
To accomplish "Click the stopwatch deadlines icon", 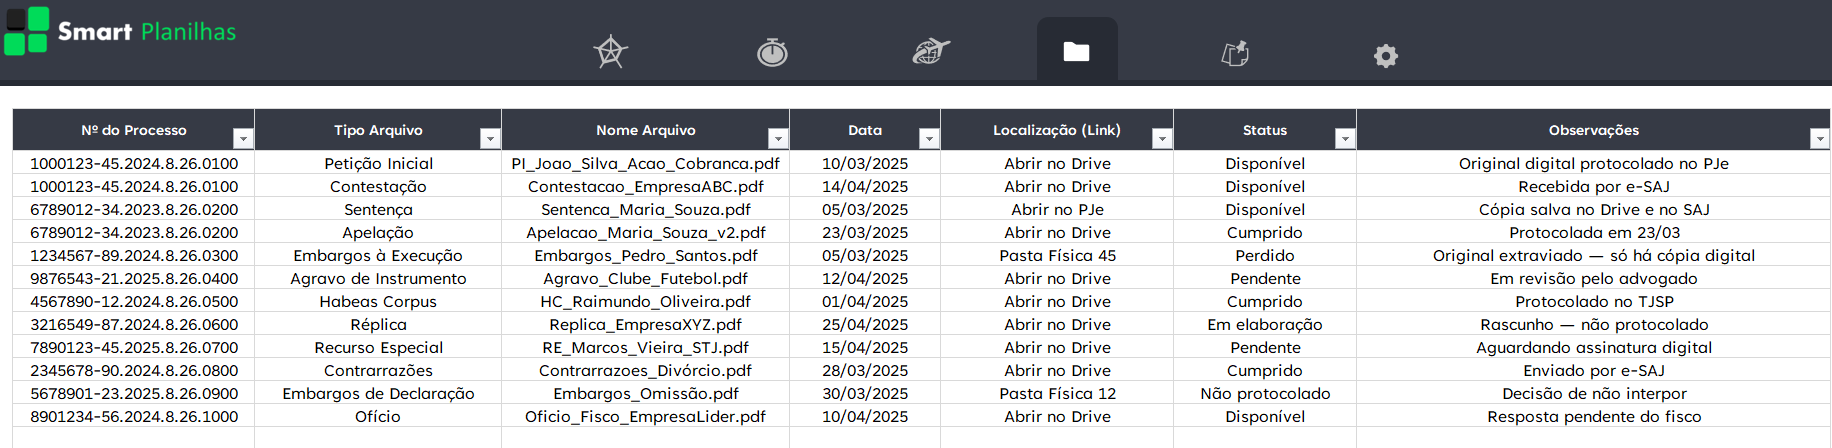I will 772,52.
